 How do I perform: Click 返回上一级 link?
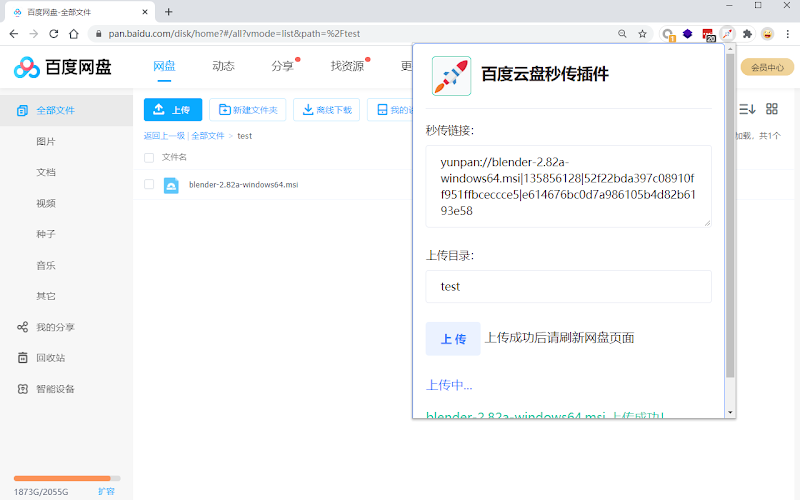point(164,136)
